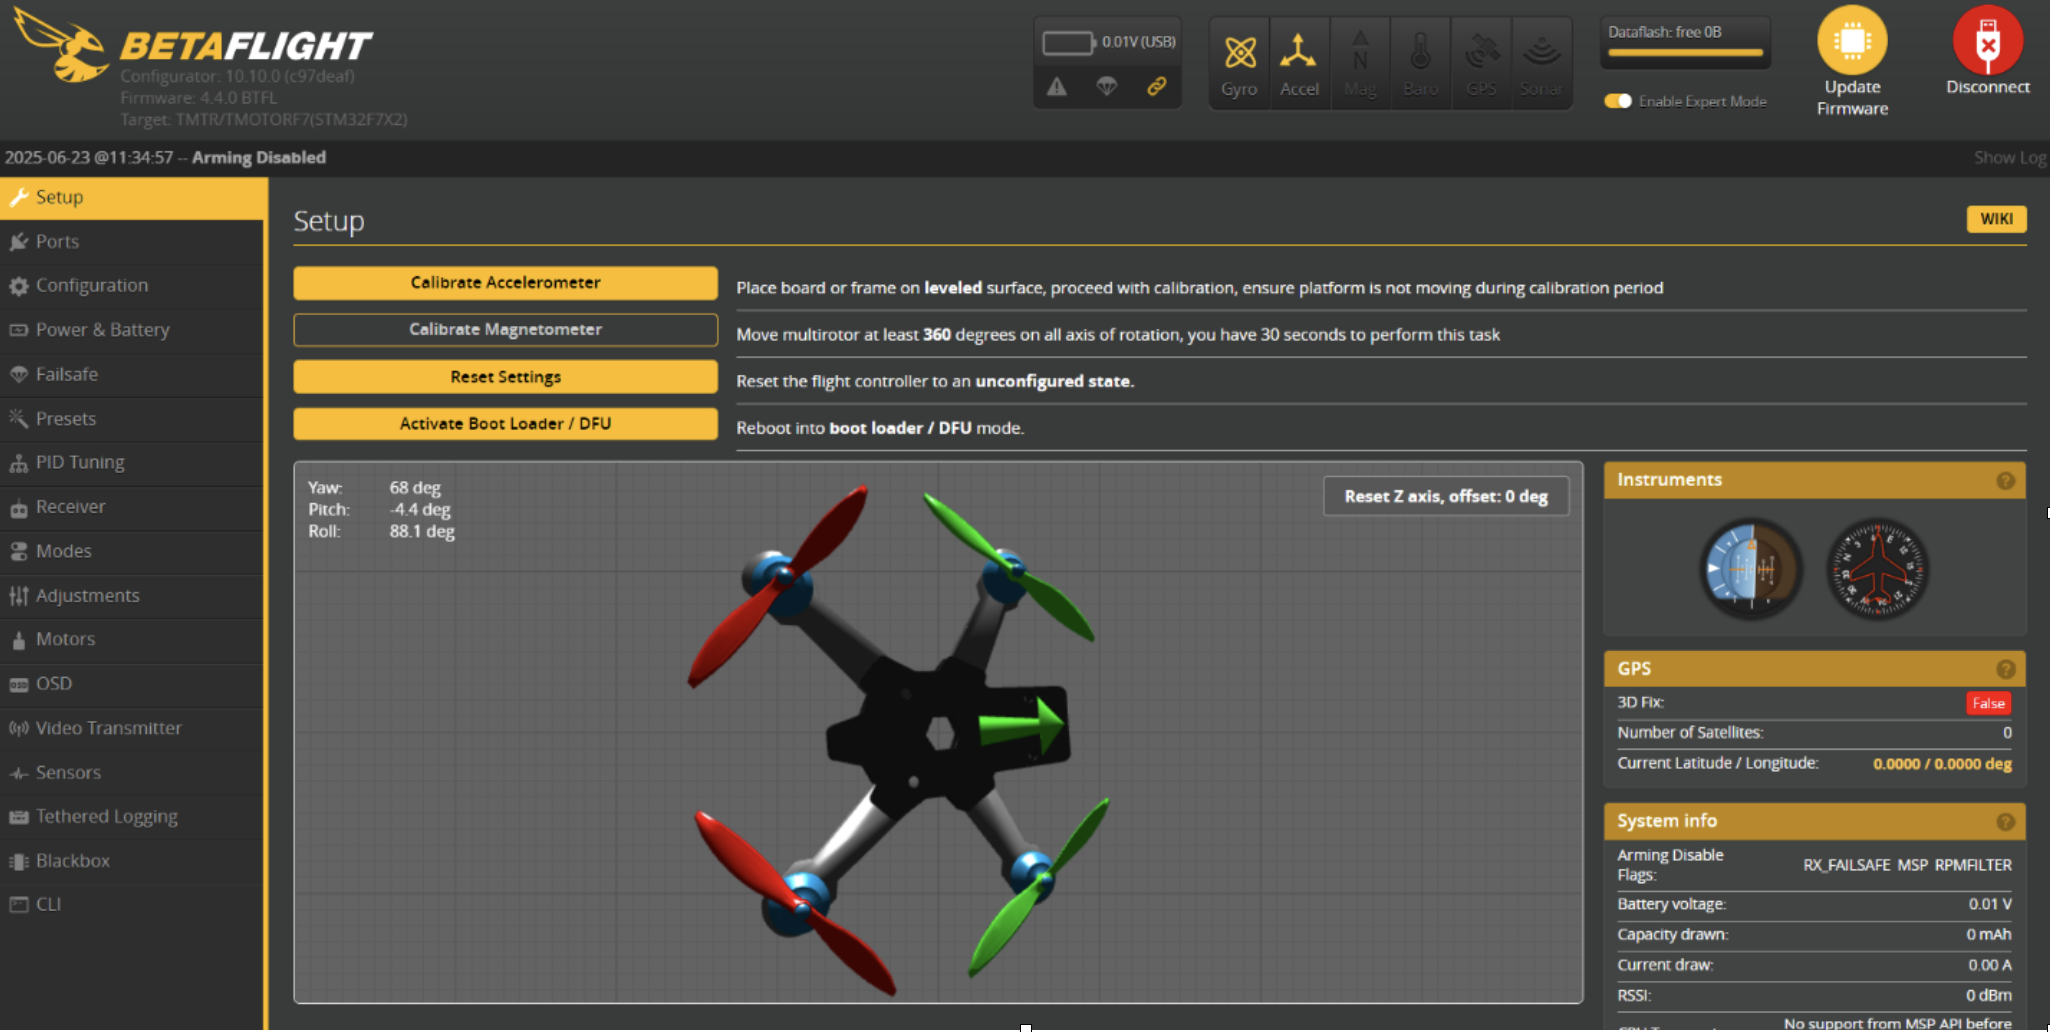Viewport: 2050px width, 1032px height.
Task: Click the Disconnect USB icon
Action: tap(1988, 41)
